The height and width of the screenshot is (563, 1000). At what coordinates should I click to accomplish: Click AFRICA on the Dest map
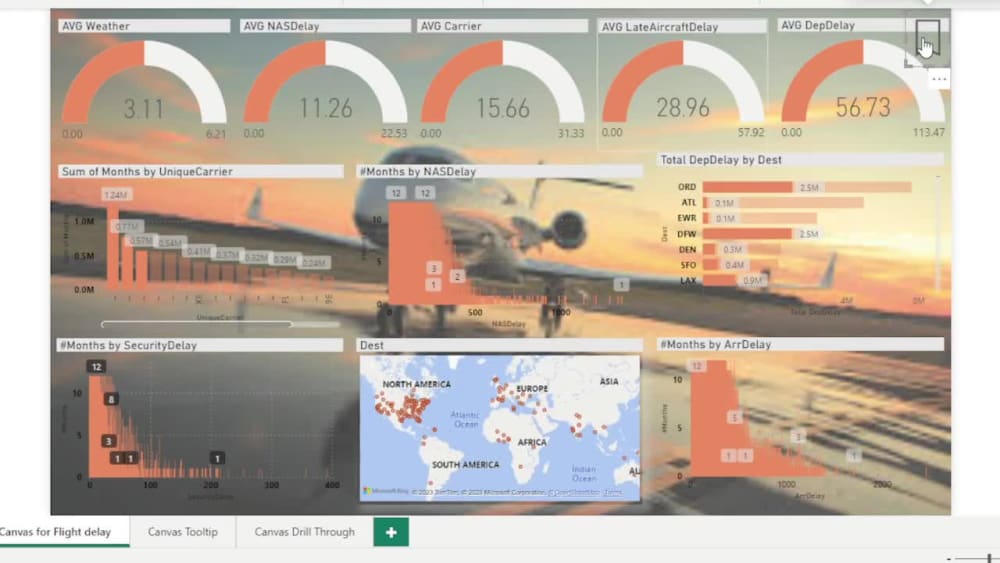(532, 442)
